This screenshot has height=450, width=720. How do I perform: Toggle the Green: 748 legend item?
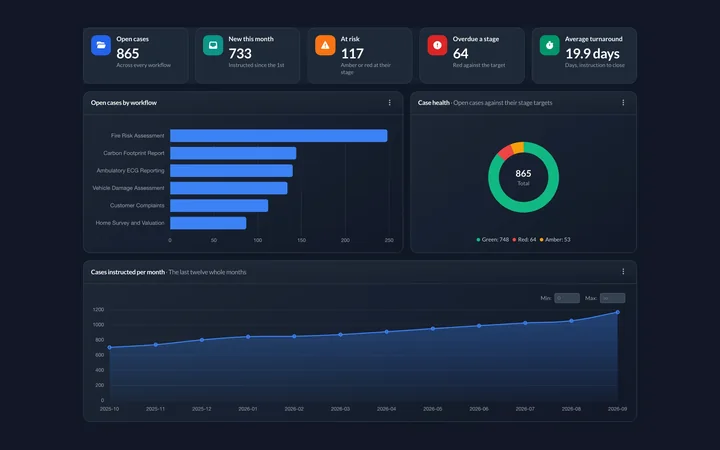[x=493, y=240]
